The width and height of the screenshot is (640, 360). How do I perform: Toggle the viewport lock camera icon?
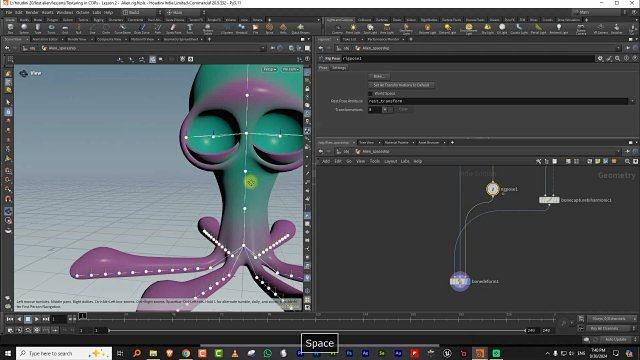[x=307, y=88]
